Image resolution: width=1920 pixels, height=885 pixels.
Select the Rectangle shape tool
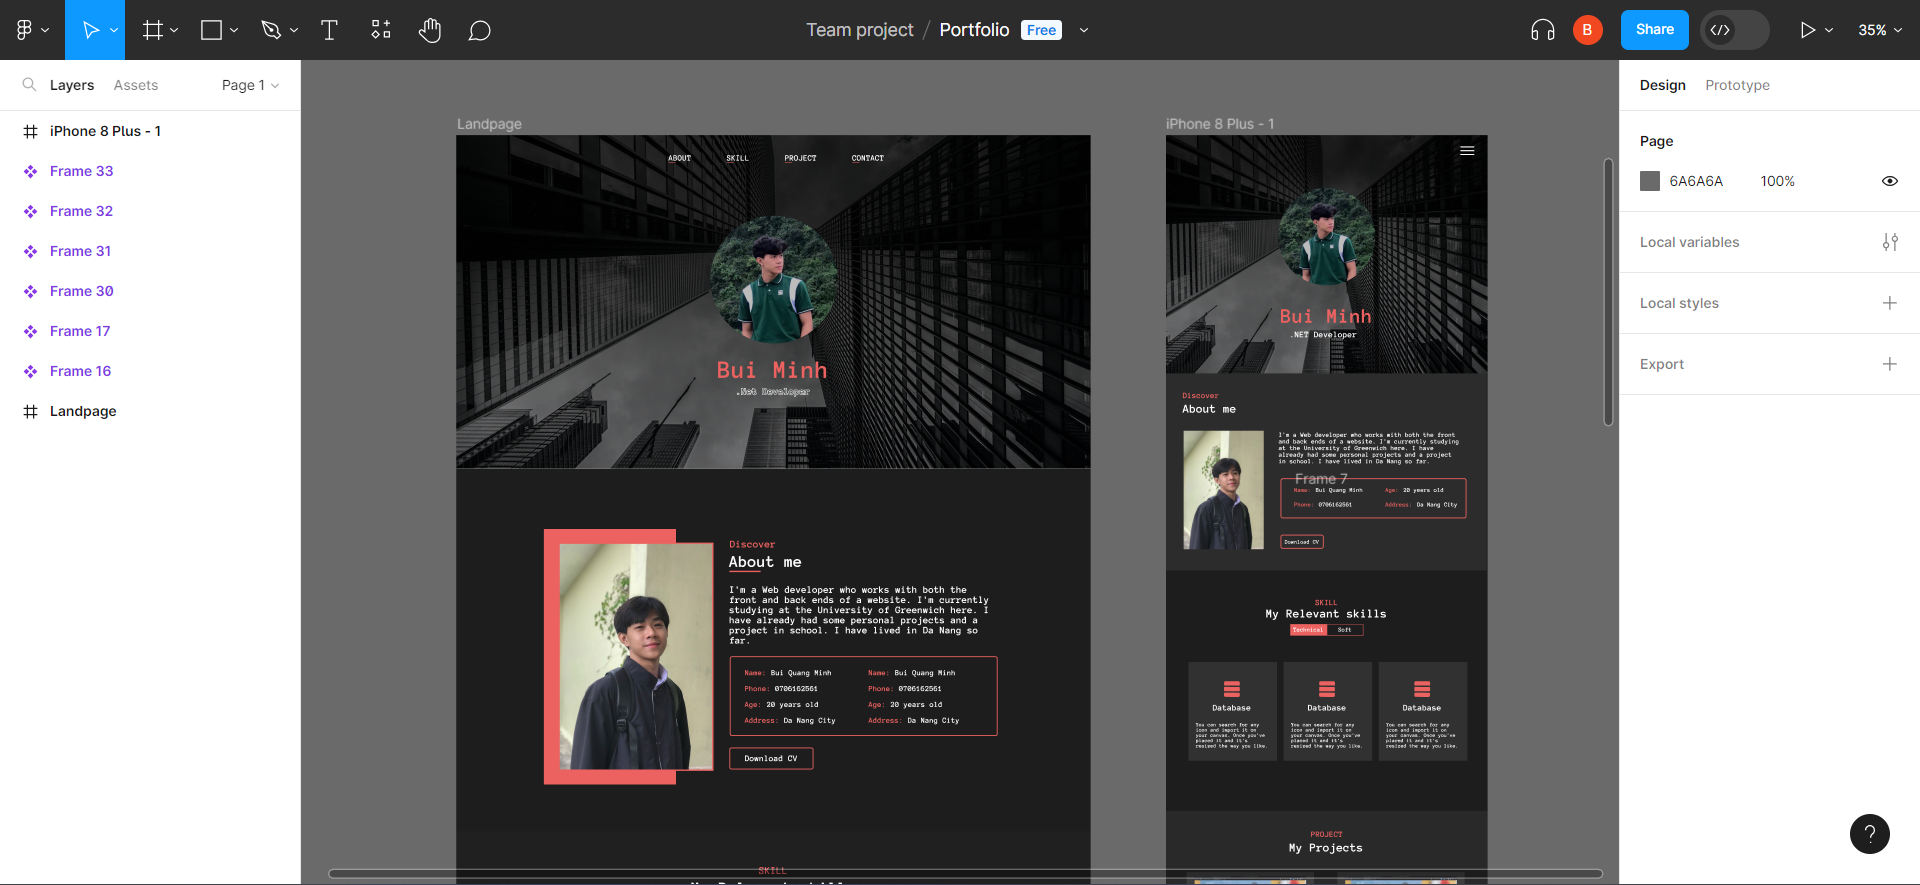click(x=211, y=30)
